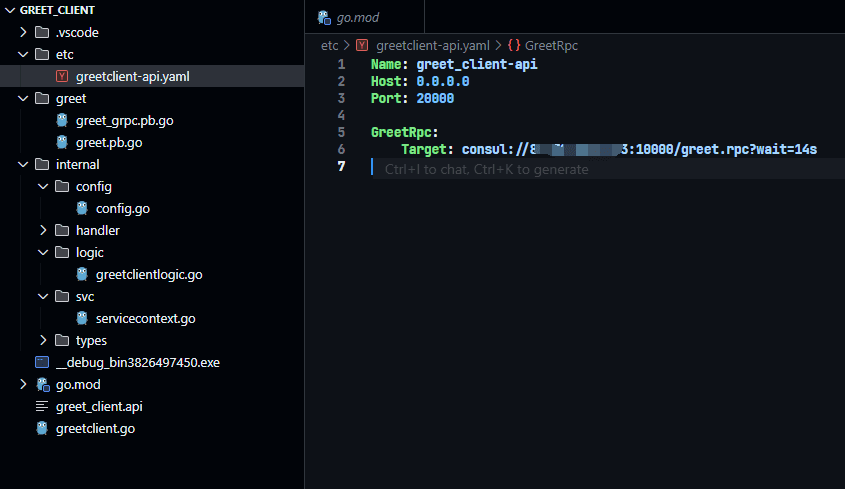Open greetclient.go in the file tree
The image size is (845, 489).
[95, 428]
